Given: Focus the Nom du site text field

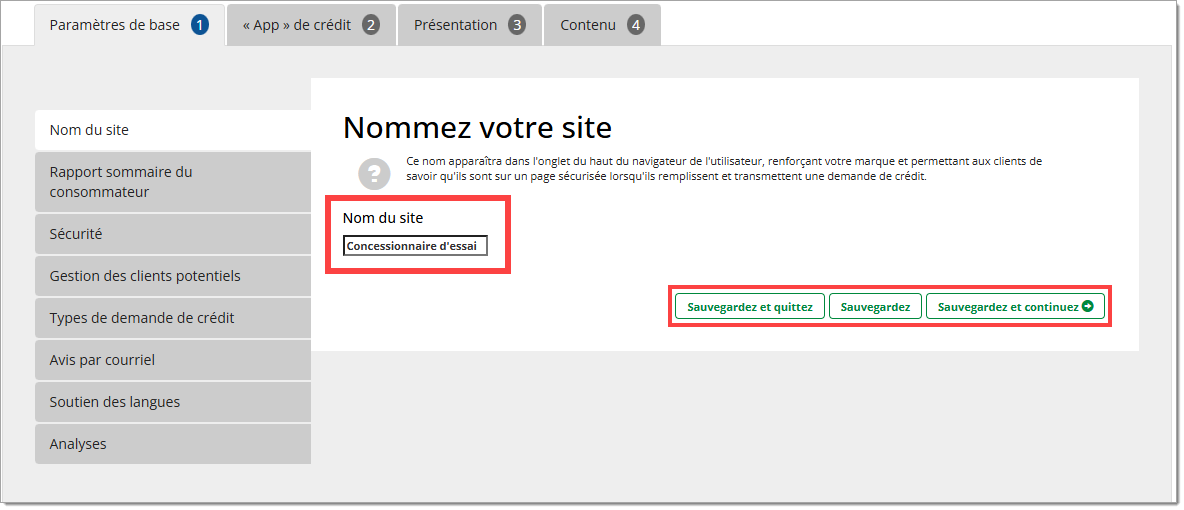Looking at the screenshot, I should (415, 246).
